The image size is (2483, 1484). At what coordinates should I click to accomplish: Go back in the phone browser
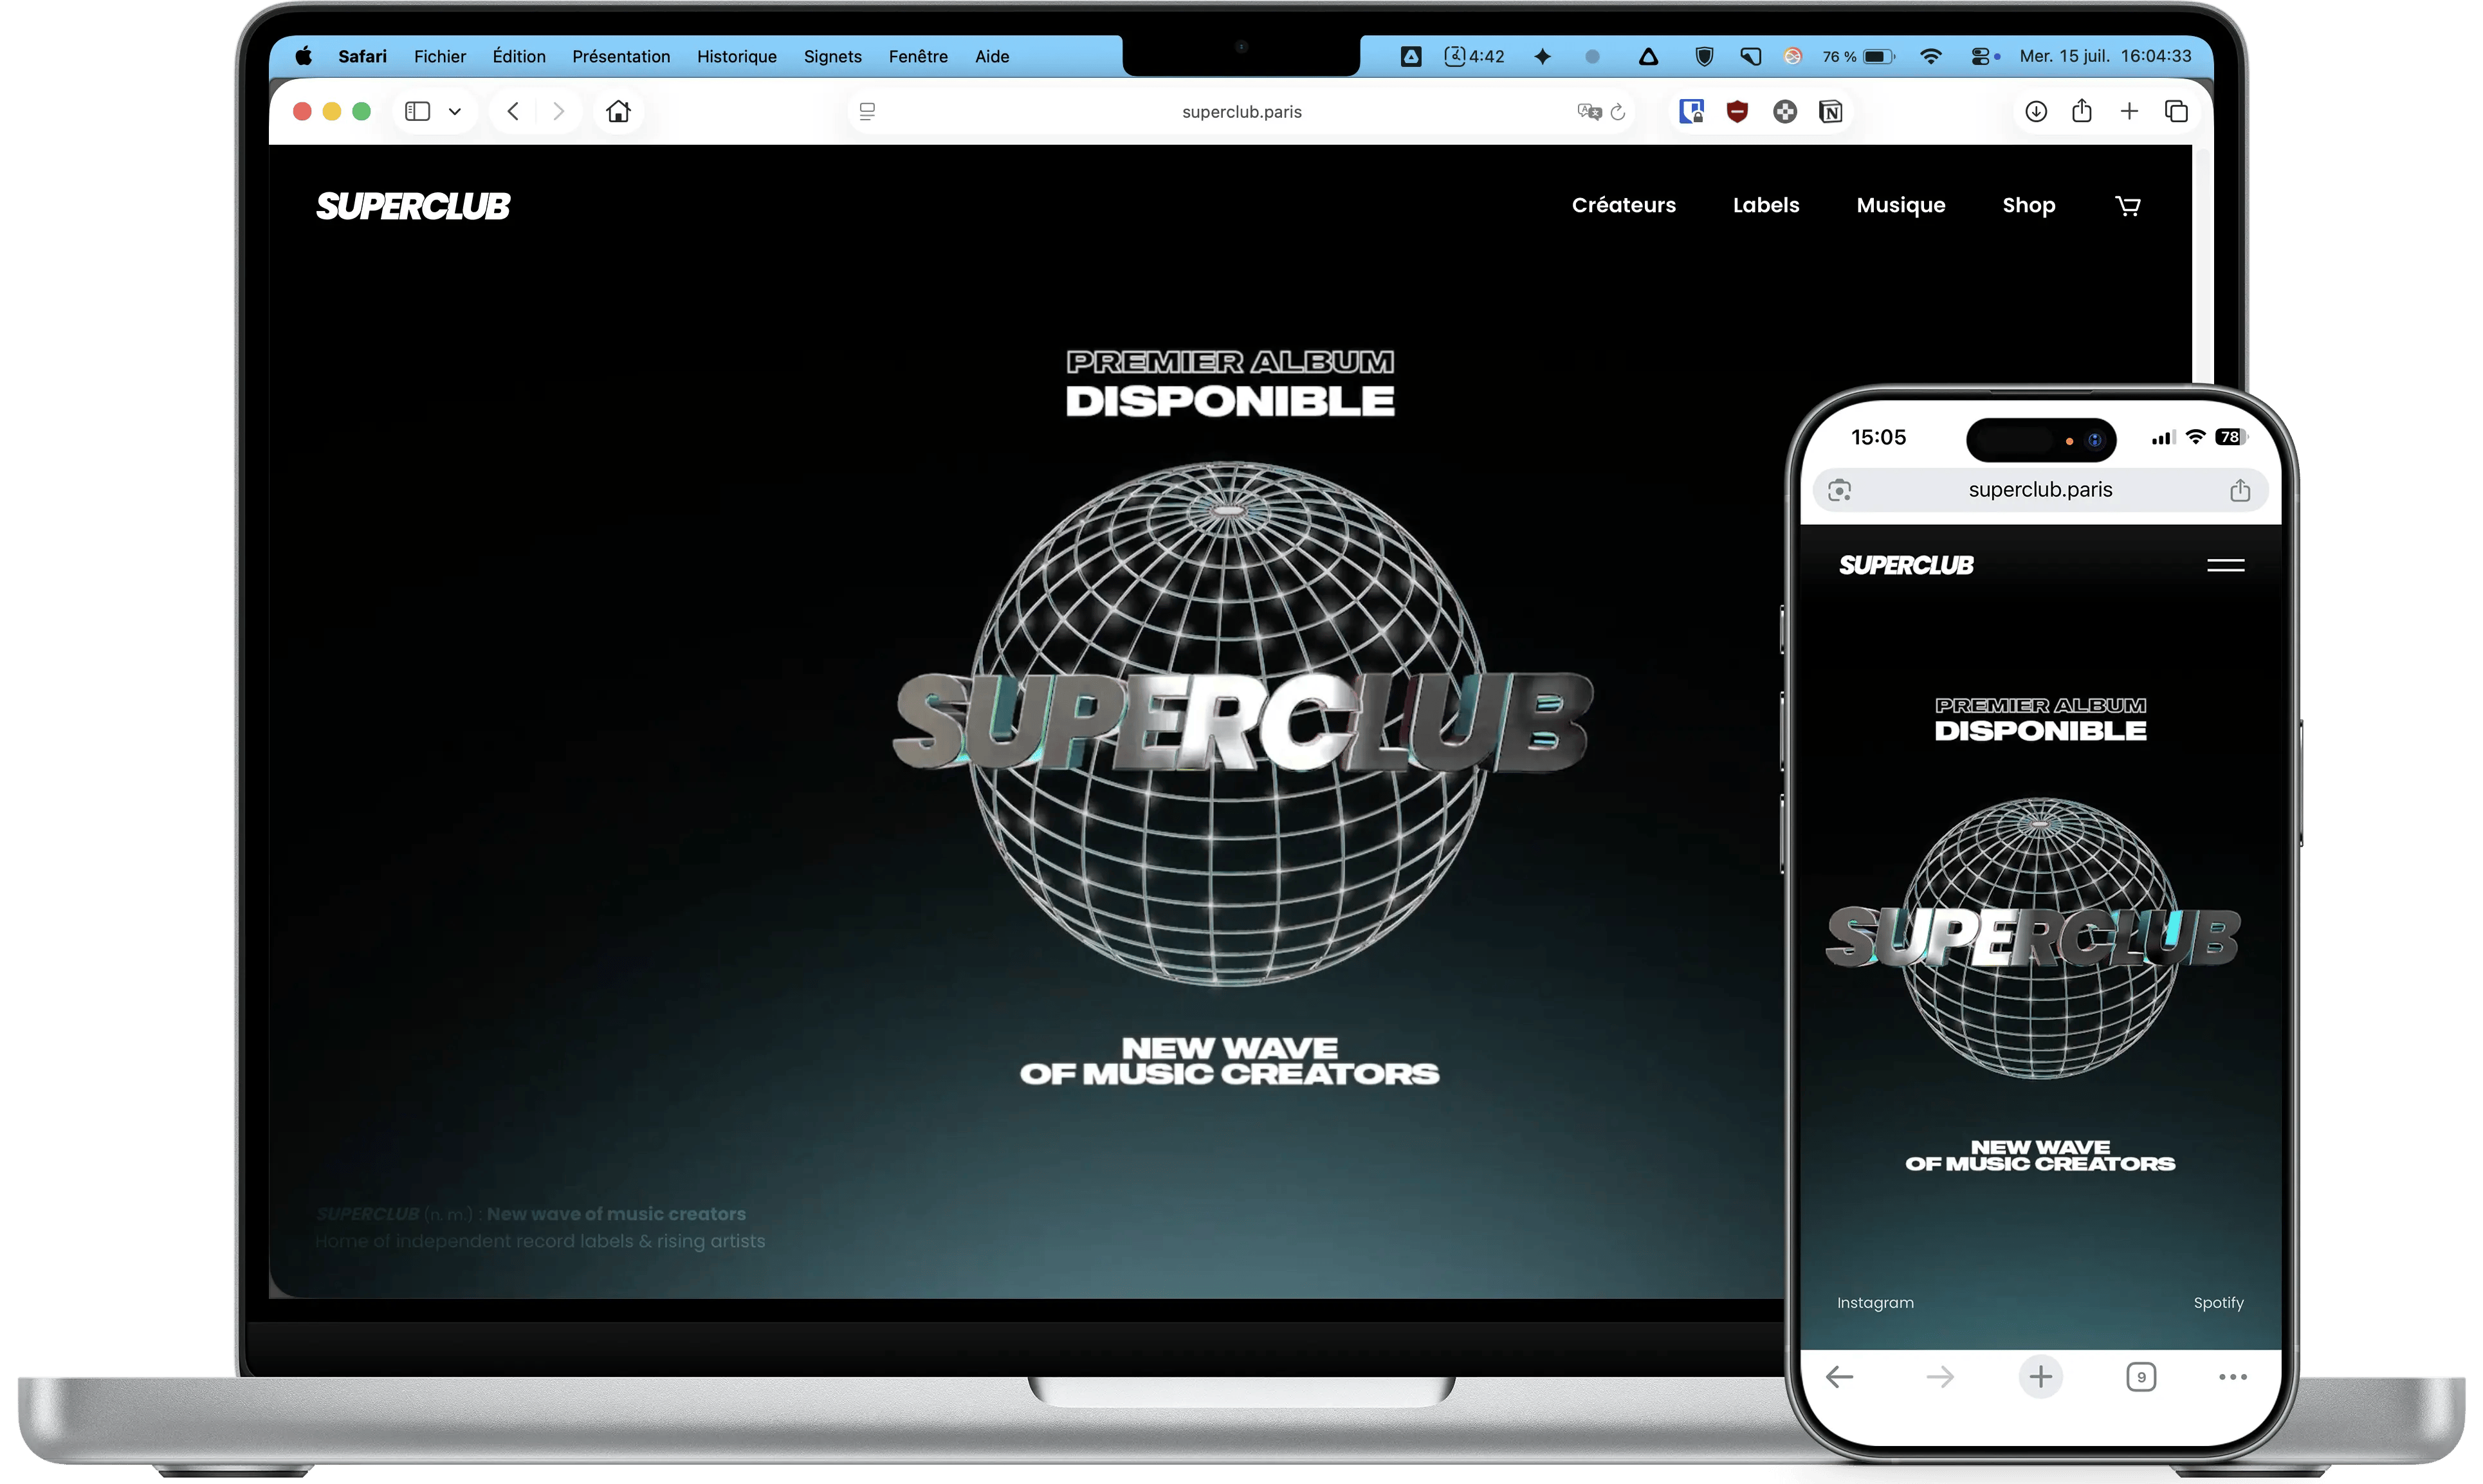[1839, 1377]
